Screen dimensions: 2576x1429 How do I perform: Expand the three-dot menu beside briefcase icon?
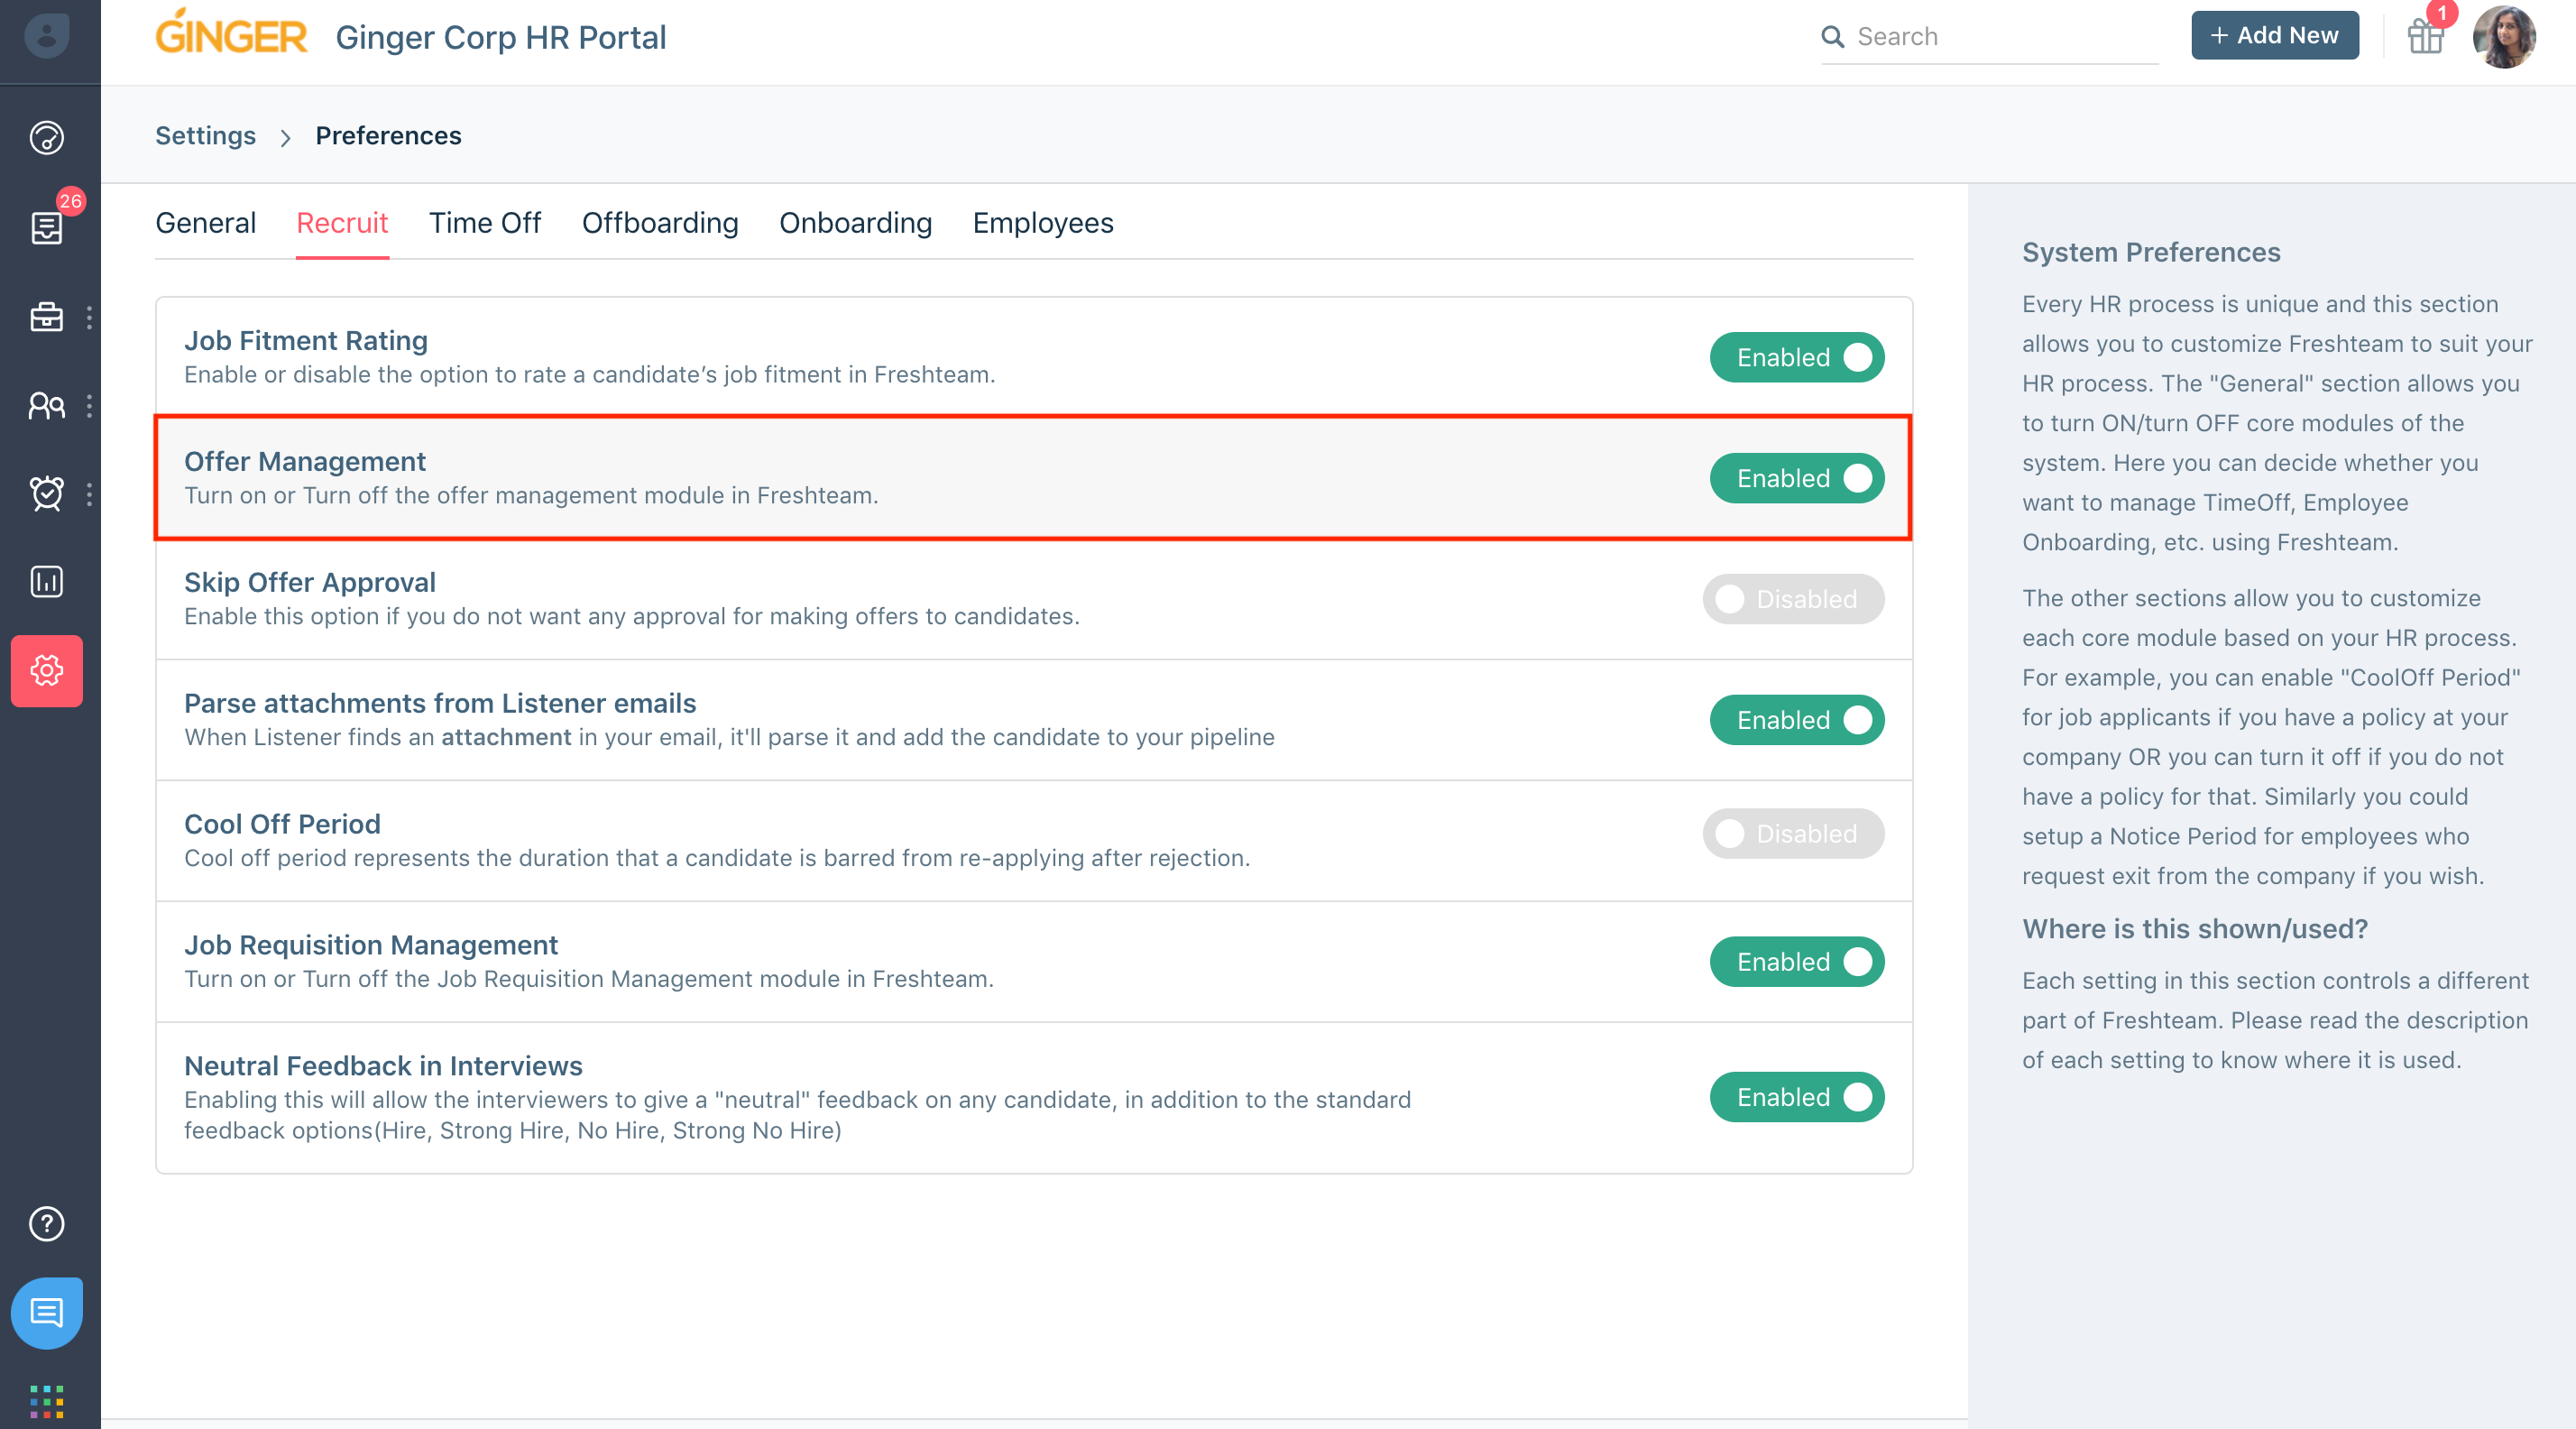coord(89,317)
